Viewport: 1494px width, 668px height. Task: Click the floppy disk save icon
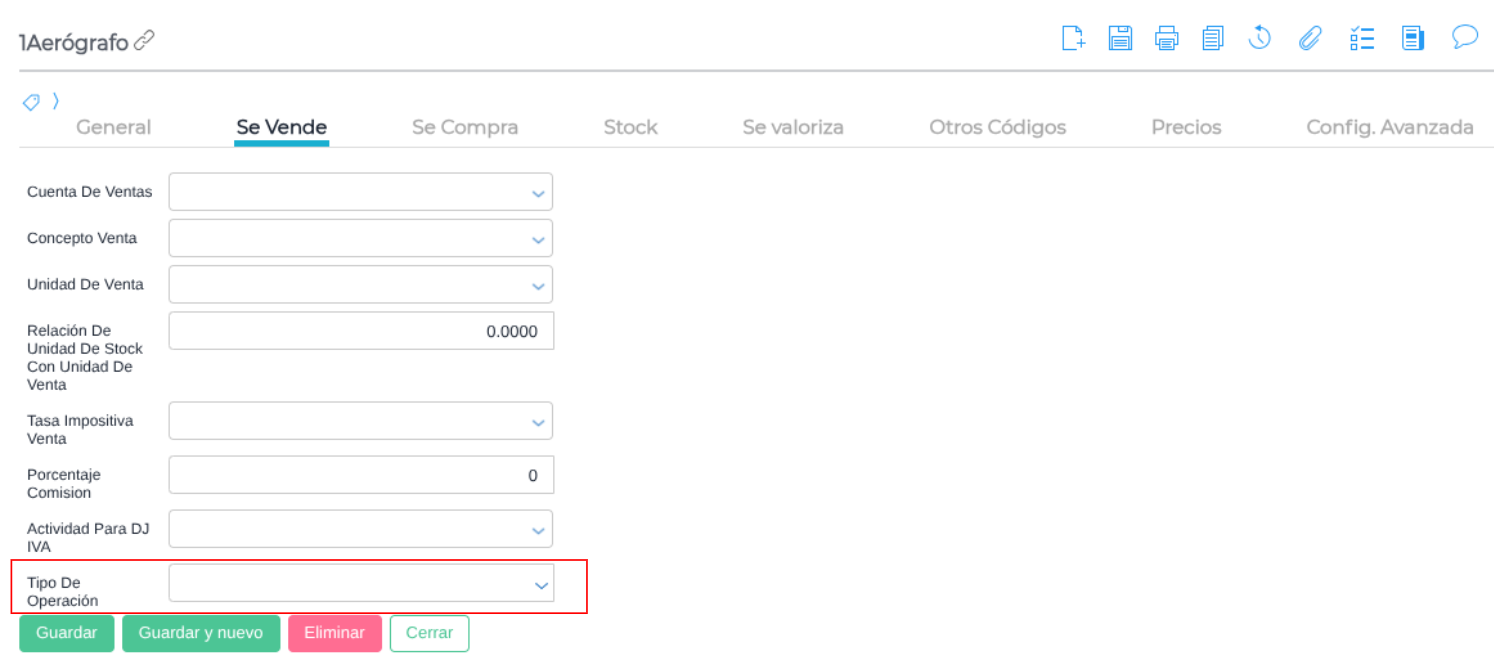[1120, 39]
